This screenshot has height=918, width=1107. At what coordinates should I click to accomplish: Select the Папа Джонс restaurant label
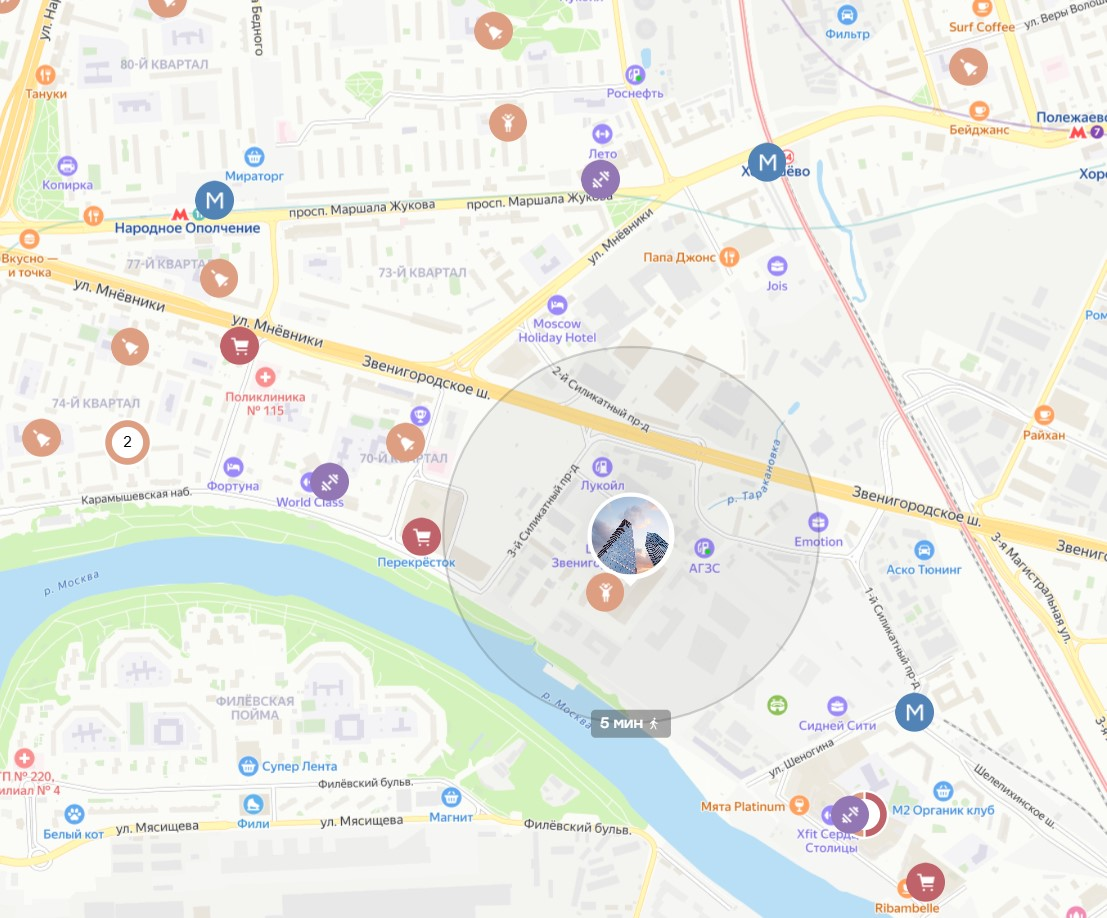(679, 258)
